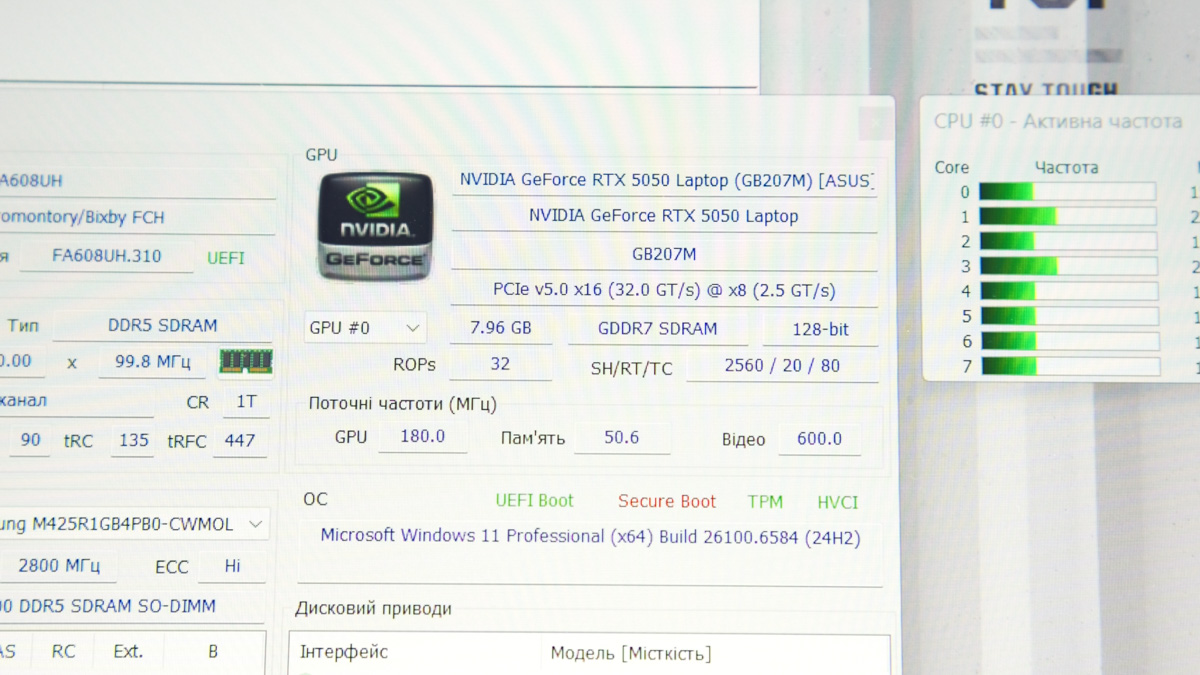The image size is (1200, 675).
Task: Click the 2560 / 20 / 80 shader value
Action: click(x=782, y=366)
